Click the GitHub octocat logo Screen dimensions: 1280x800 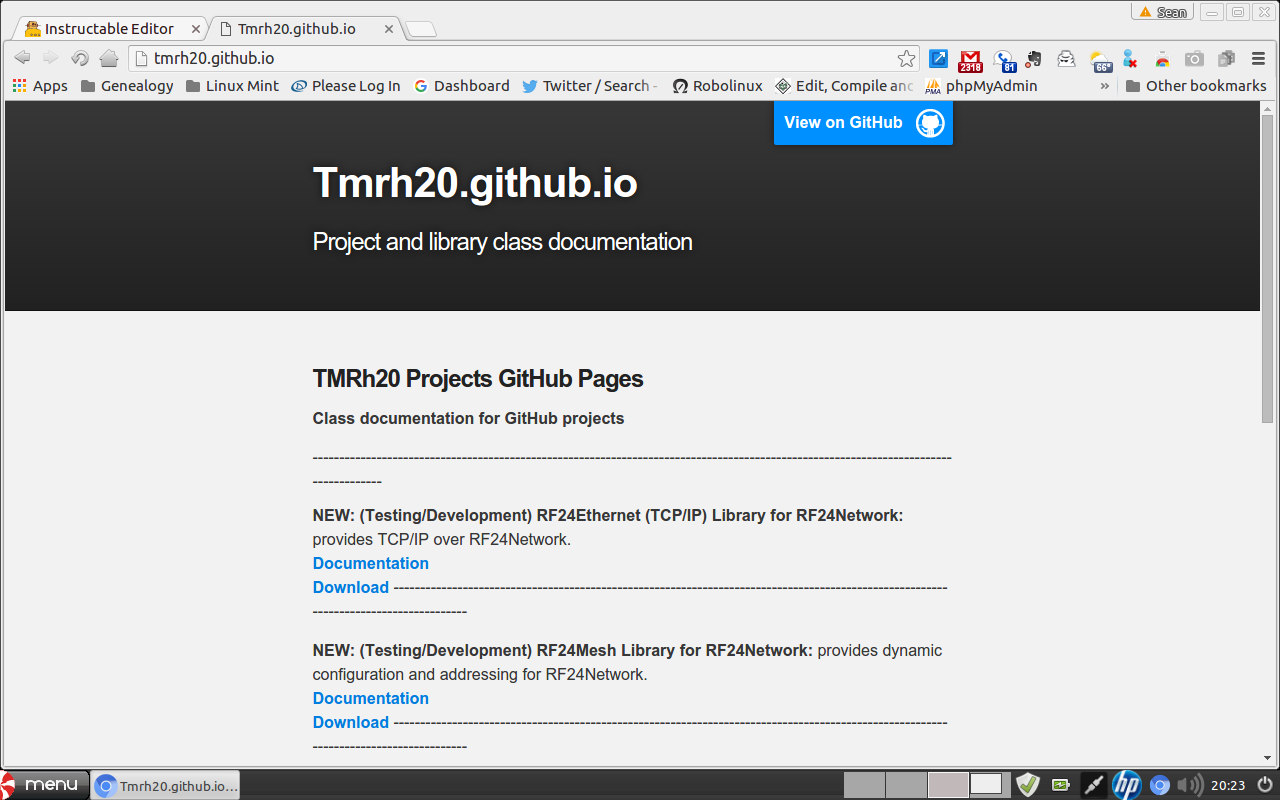click(x=930, y=123)
